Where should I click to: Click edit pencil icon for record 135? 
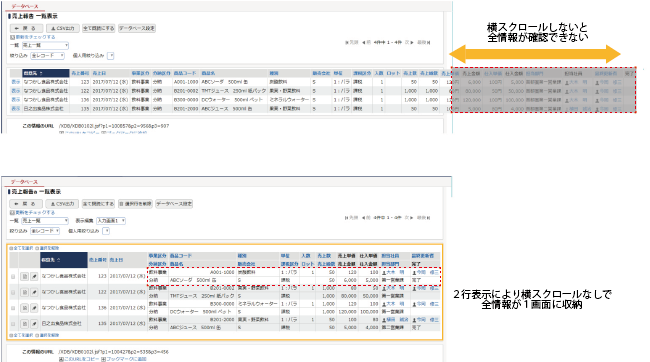(x=34, y=323)
